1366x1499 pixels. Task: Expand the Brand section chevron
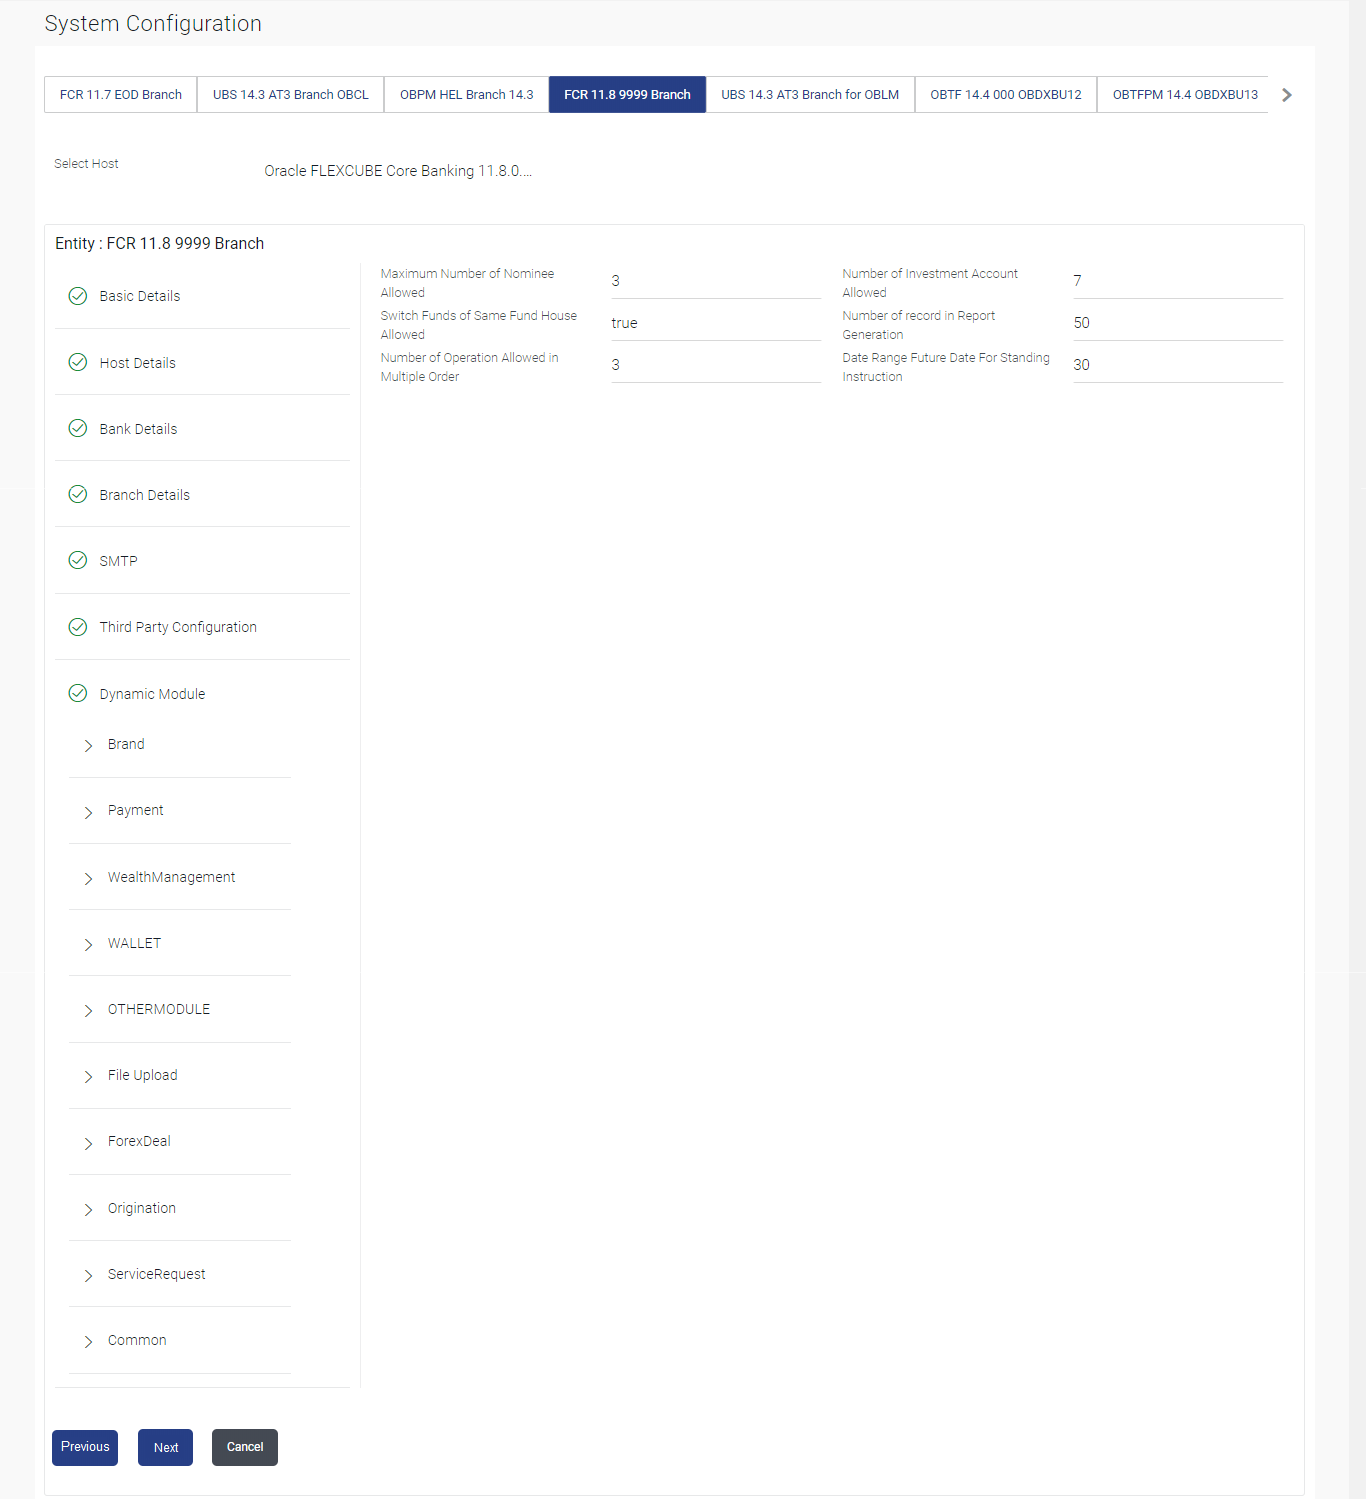pos(88,746)
